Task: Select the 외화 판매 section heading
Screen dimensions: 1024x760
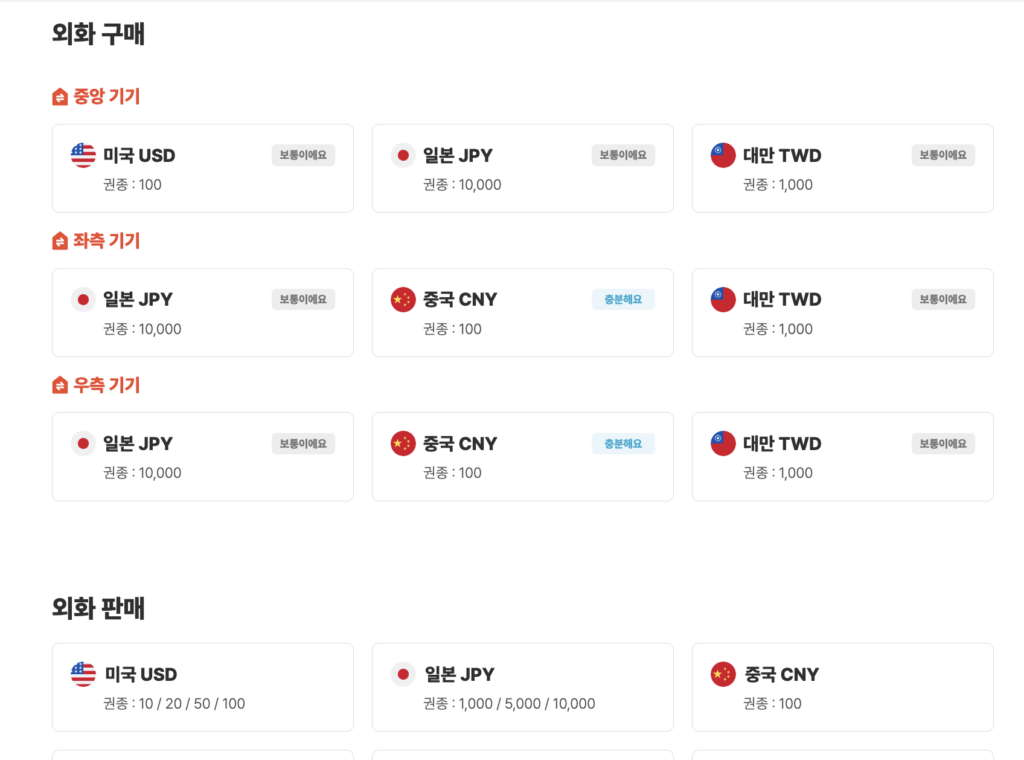Action: coord(97,609)
